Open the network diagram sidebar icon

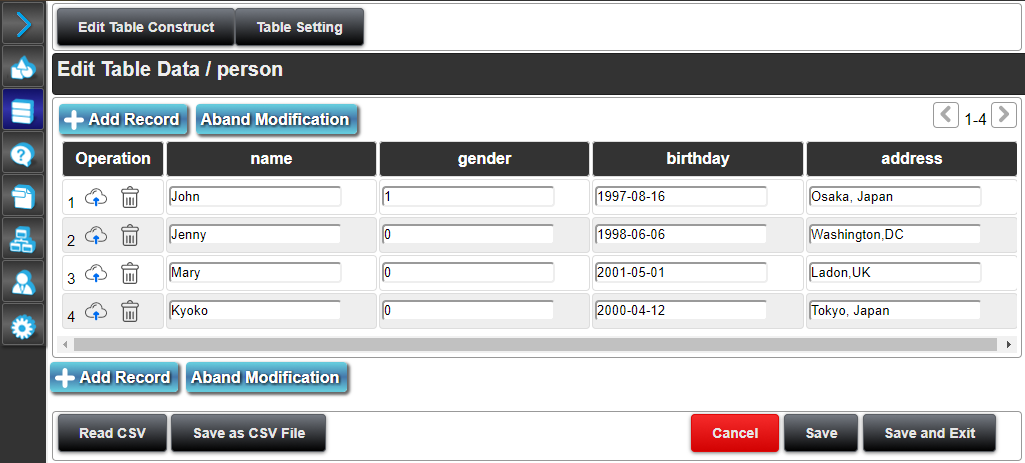pos(22,240)
